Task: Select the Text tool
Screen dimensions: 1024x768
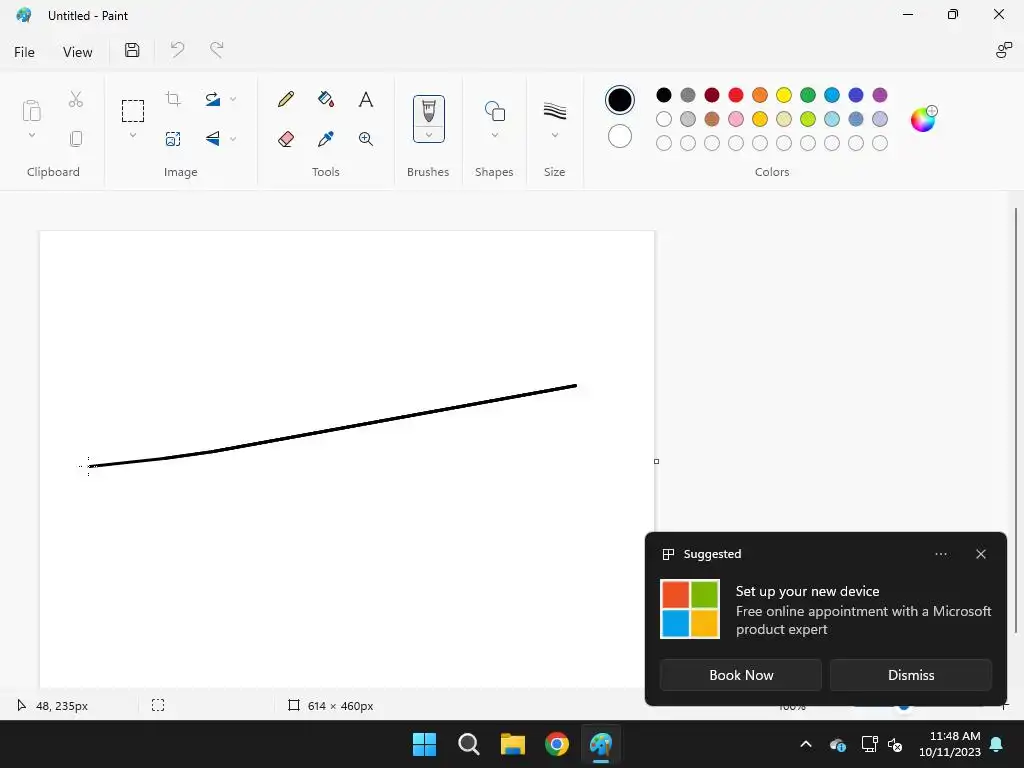Action: 366,99
